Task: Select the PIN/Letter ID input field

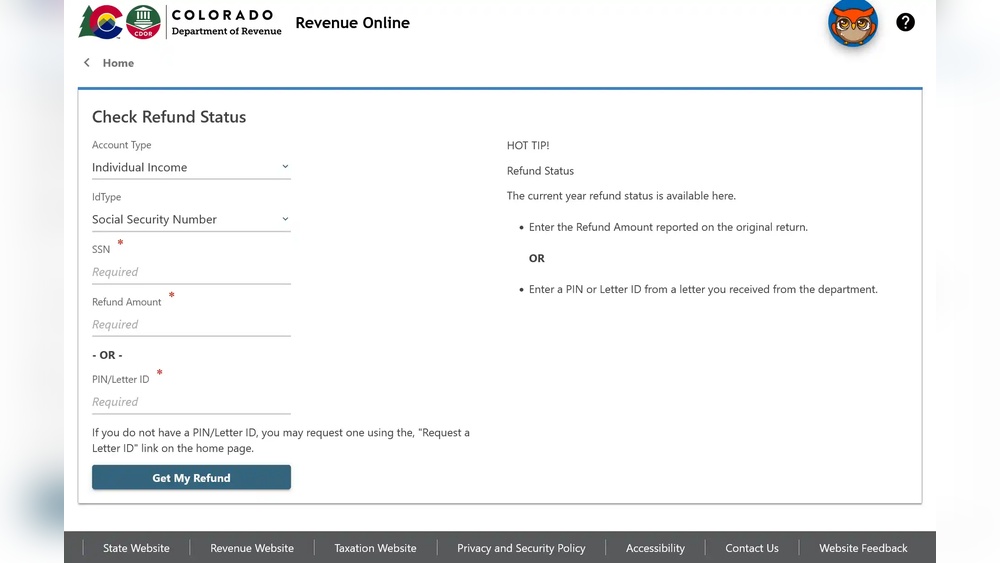Action: pos(191,402)
